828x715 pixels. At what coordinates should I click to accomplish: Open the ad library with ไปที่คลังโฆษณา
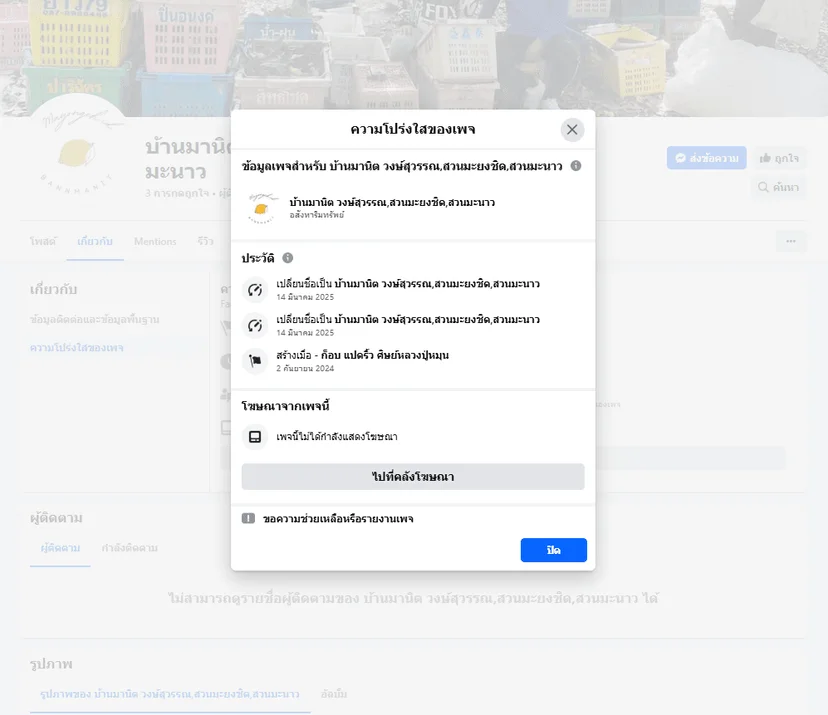[413, 476]
